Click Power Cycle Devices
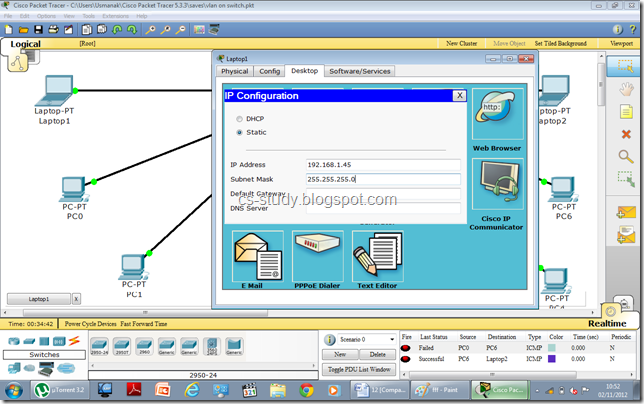Viewport: 644px width, 404px height. pos(90,324)
